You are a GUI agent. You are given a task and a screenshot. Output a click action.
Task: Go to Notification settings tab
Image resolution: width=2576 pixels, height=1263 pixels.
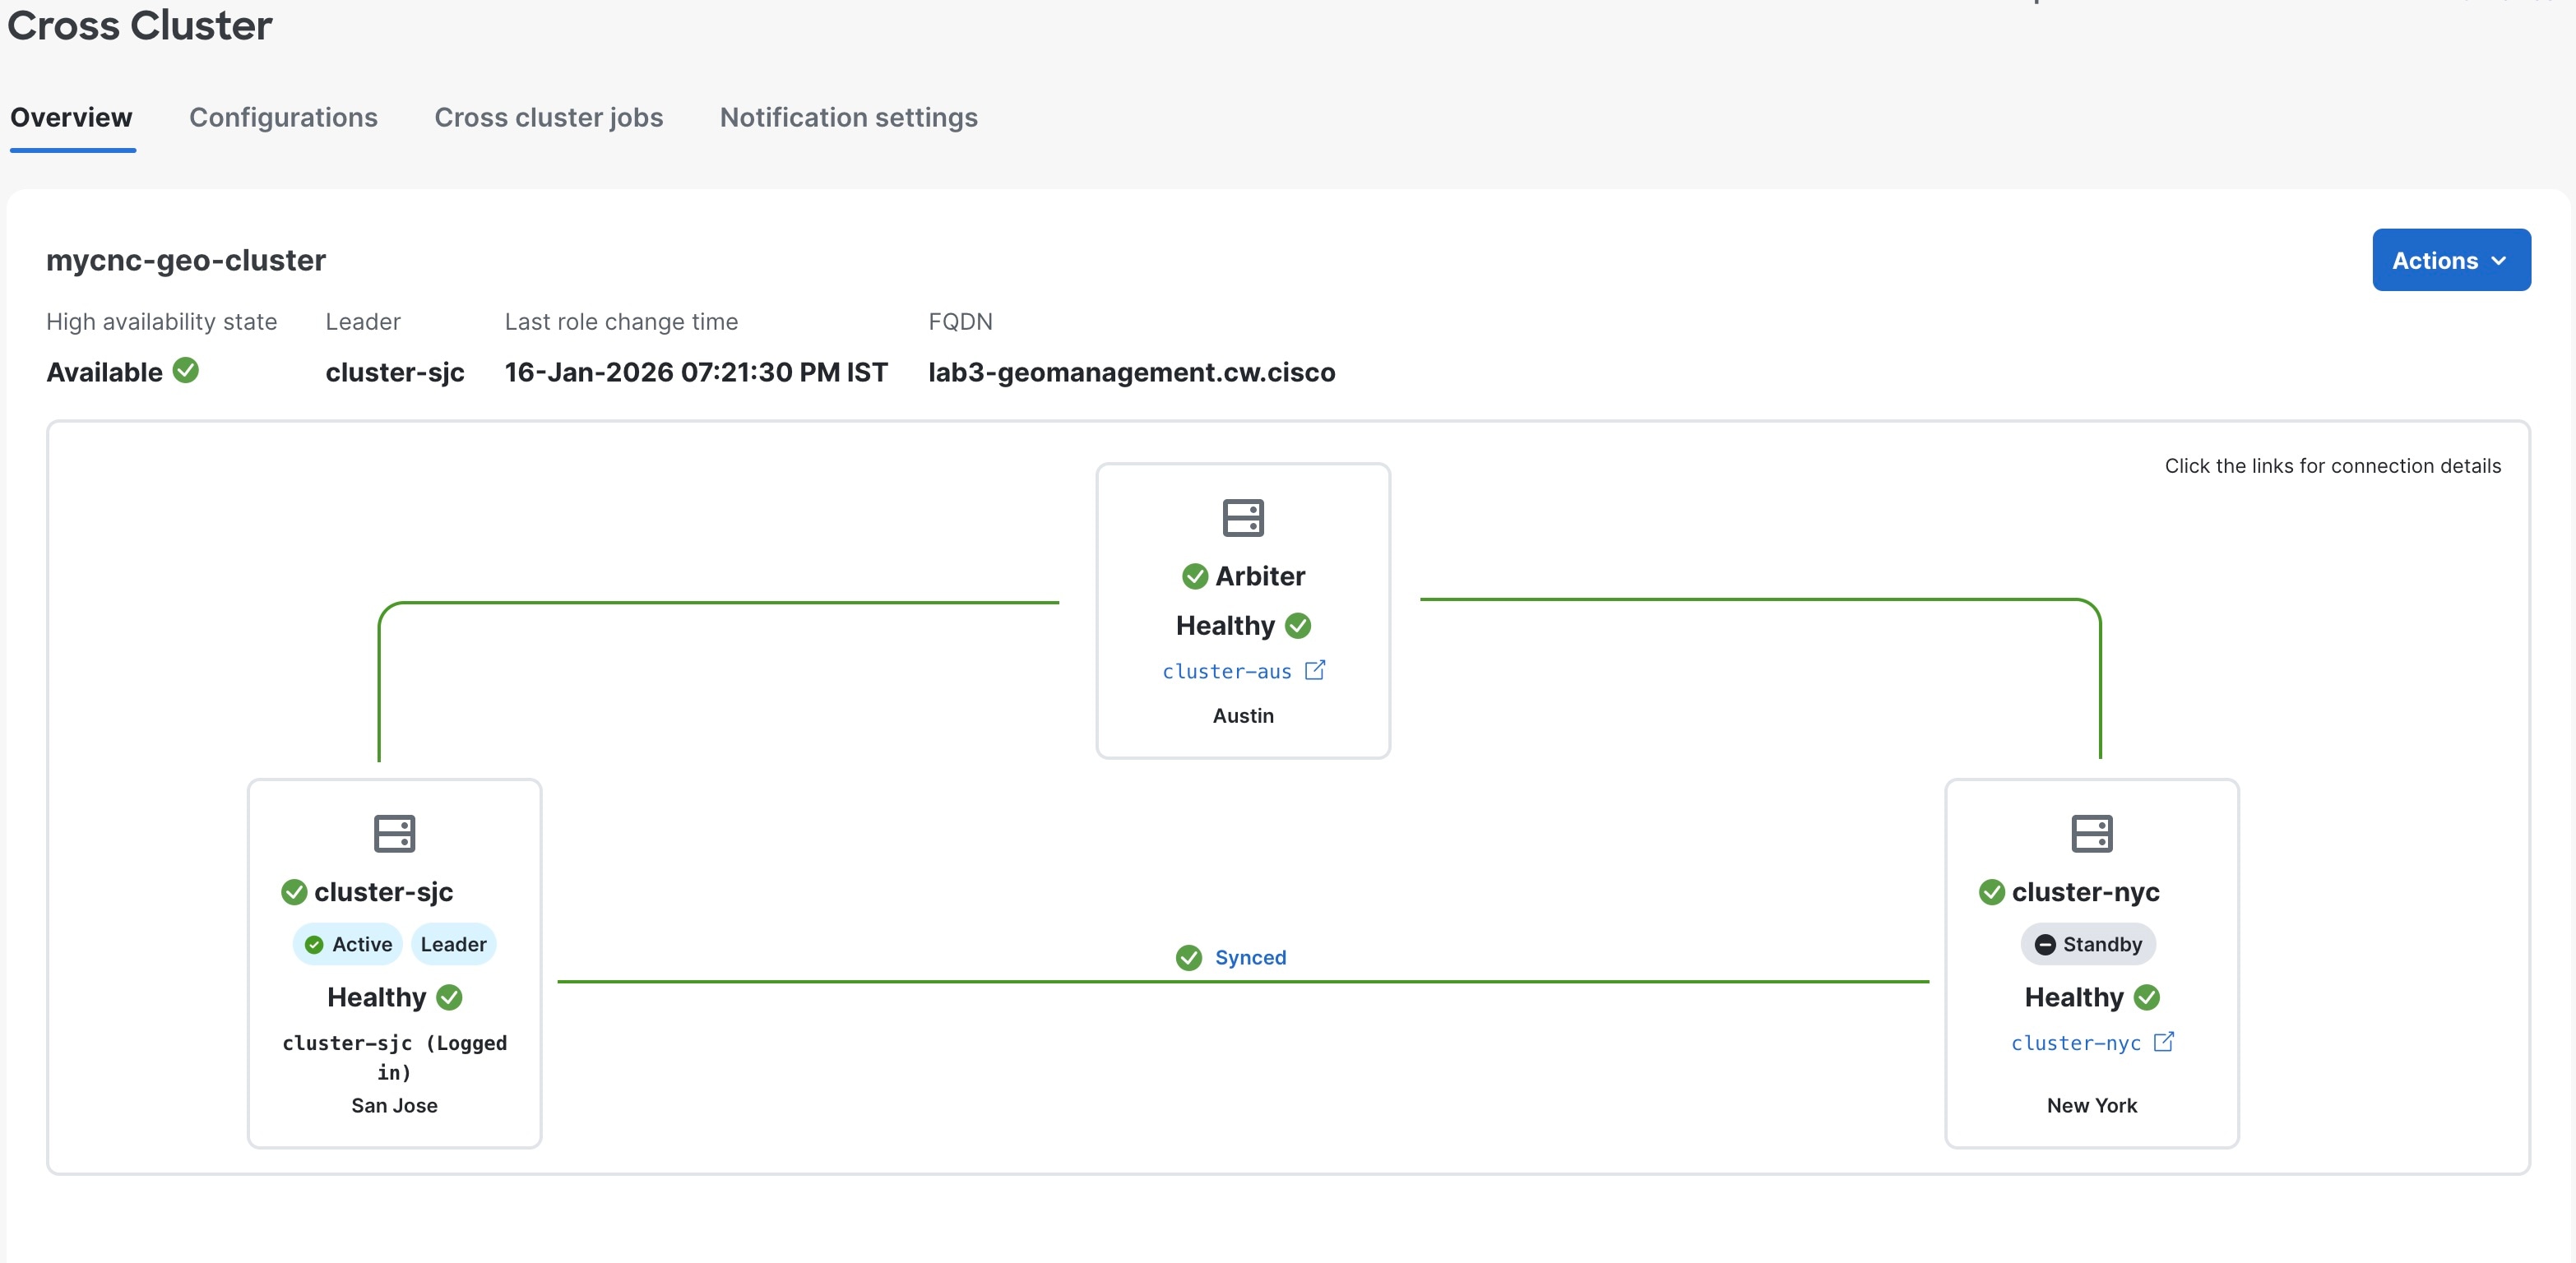click(848, 117)
